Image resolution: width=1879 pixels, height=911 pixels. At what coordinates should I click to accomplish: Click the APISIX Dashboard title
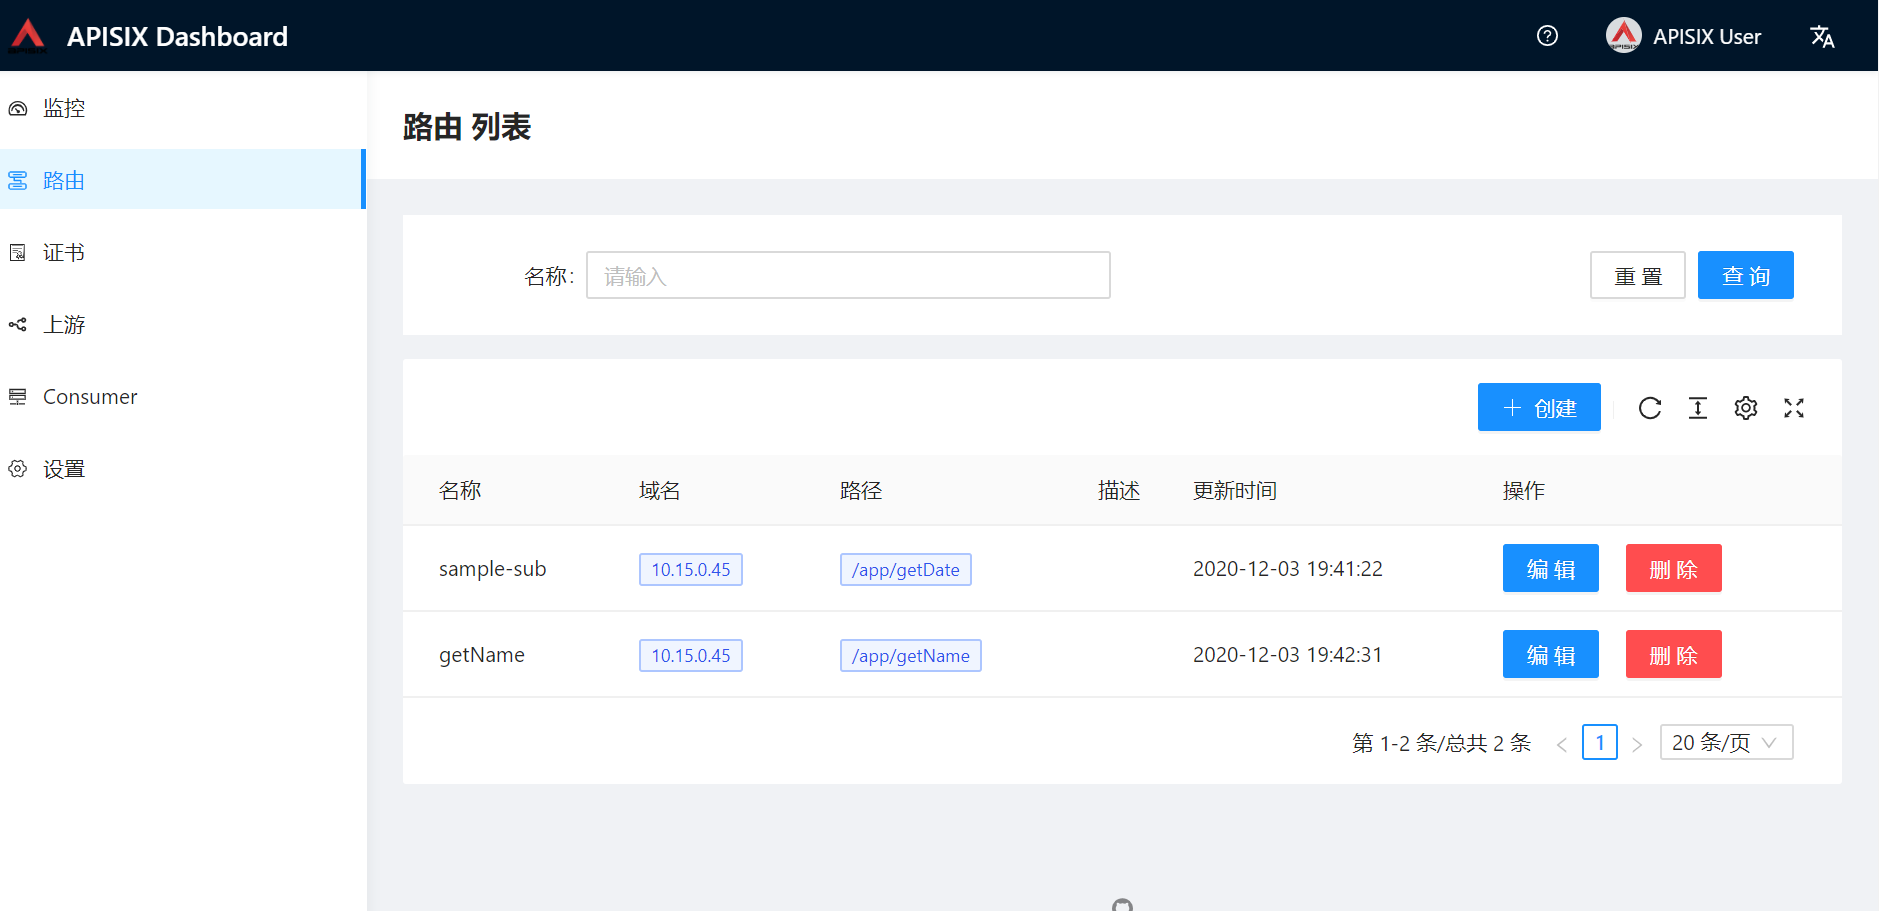coord(177,37)
